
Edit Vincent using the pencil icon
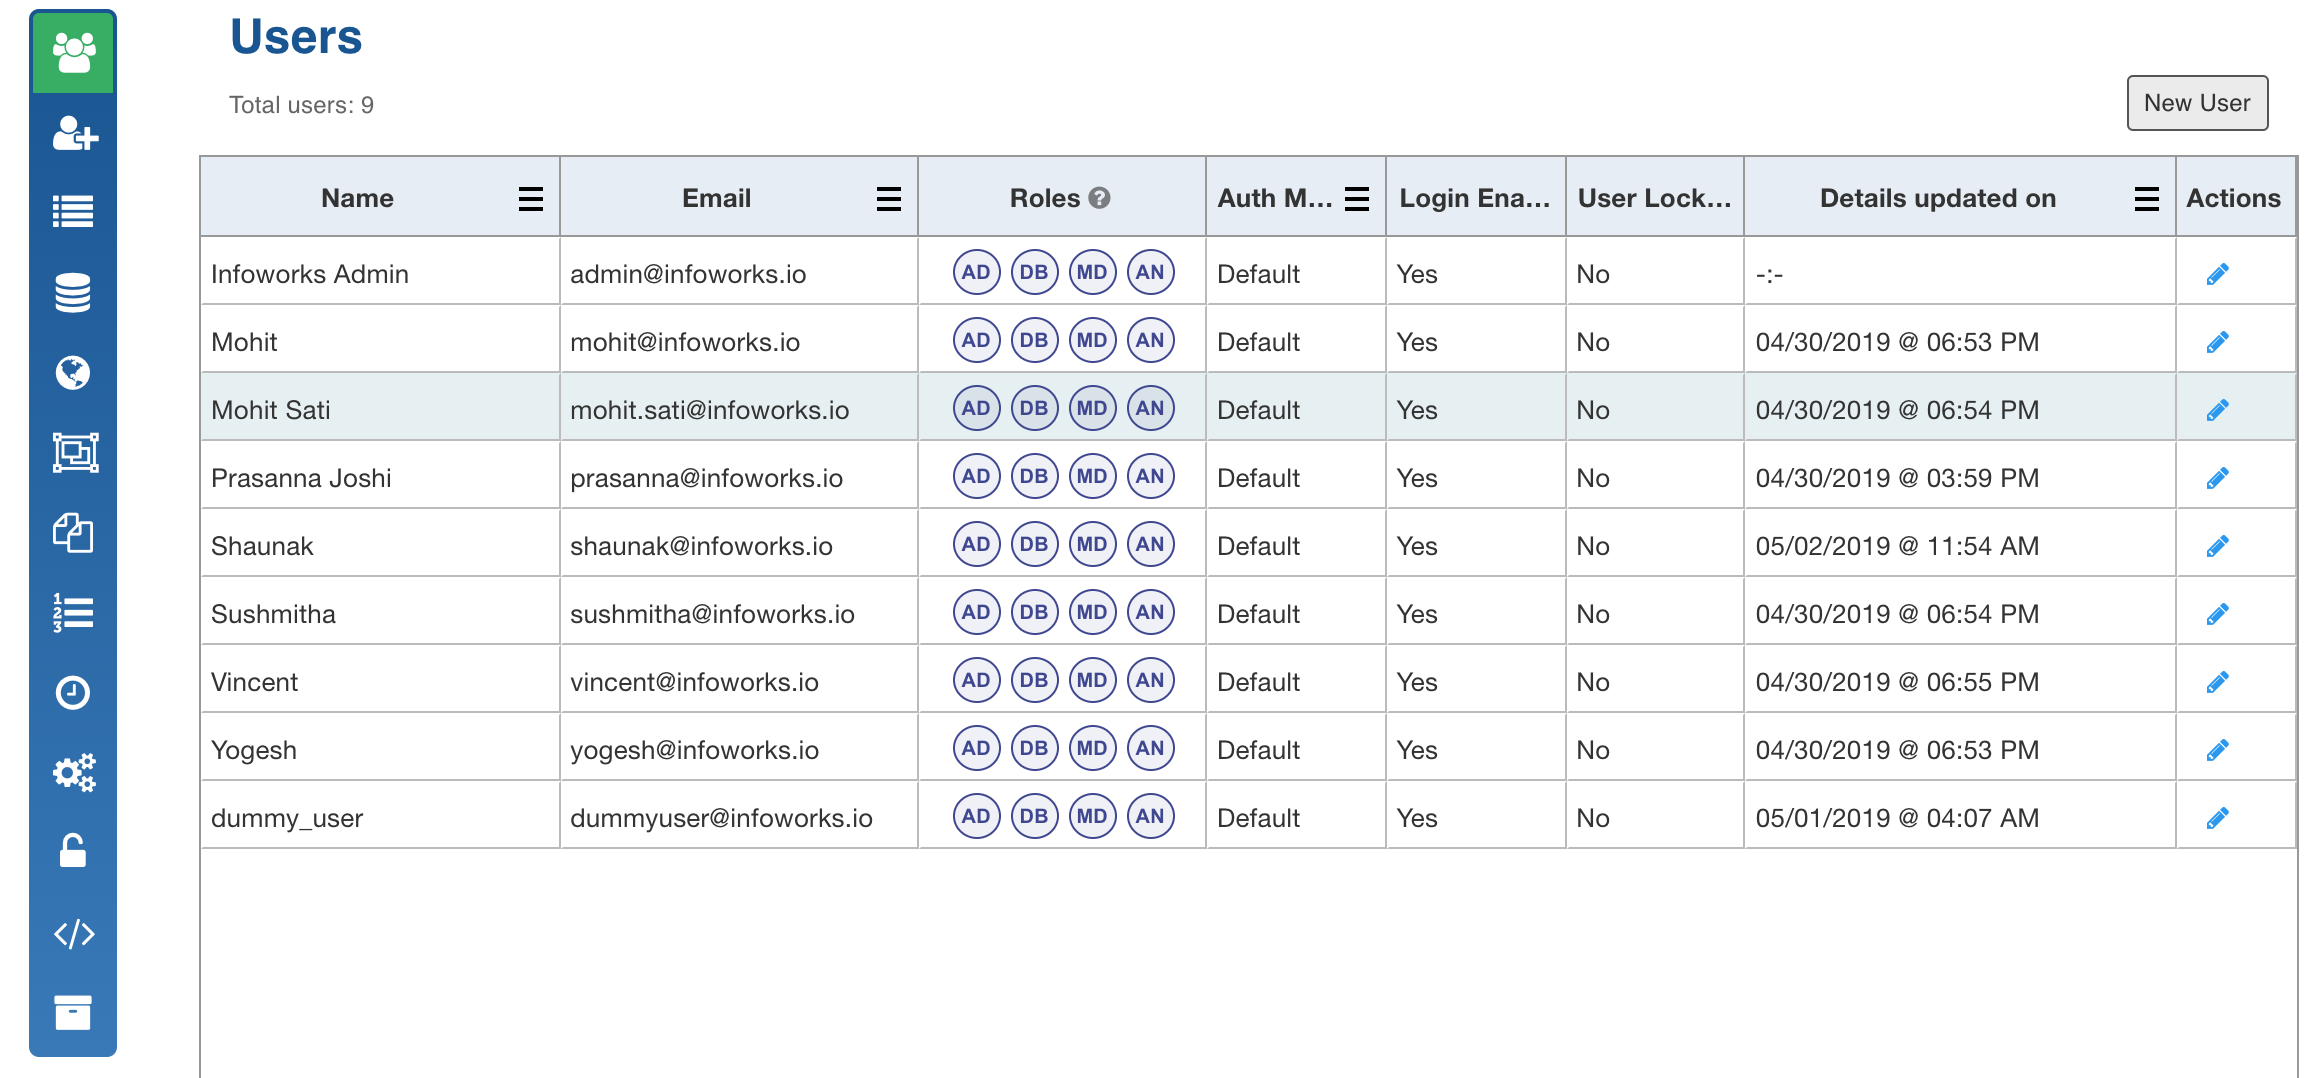(x=2217, y=682)
